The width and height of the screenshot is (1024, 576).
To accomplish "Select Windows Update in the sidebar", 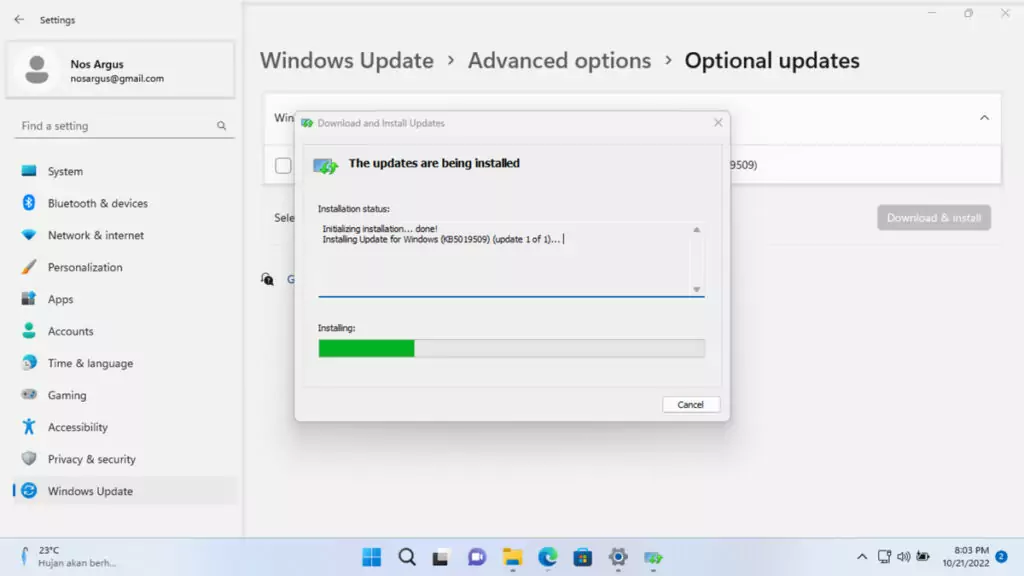I will pyautogui.click(x=125, y=491).
